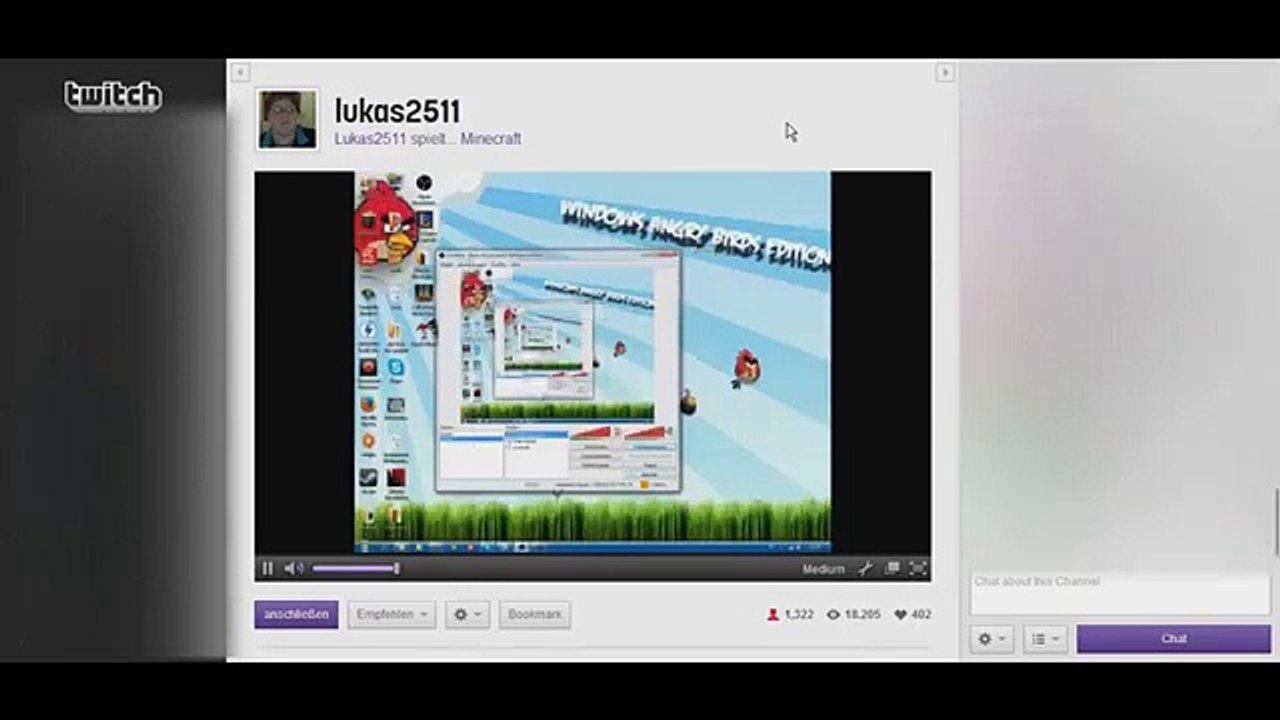The image size is (1280, 720).
Task: Open the lukas2511 channel name
Action: tap(397, 111)
